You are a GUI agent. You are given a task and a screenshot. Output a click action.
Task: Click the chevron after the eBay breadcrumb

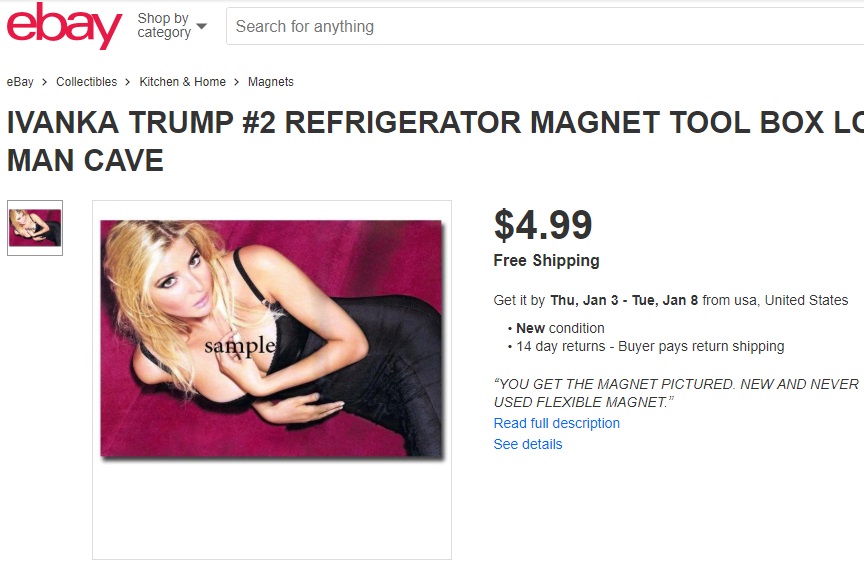45,82
